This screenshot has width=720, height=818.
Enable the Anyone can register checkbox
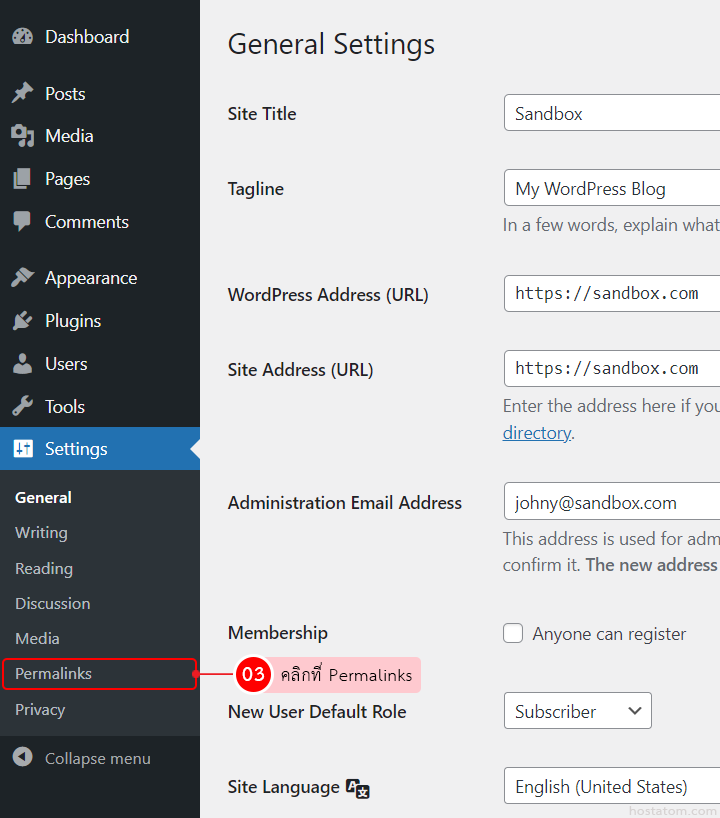[x=513, y=633]
